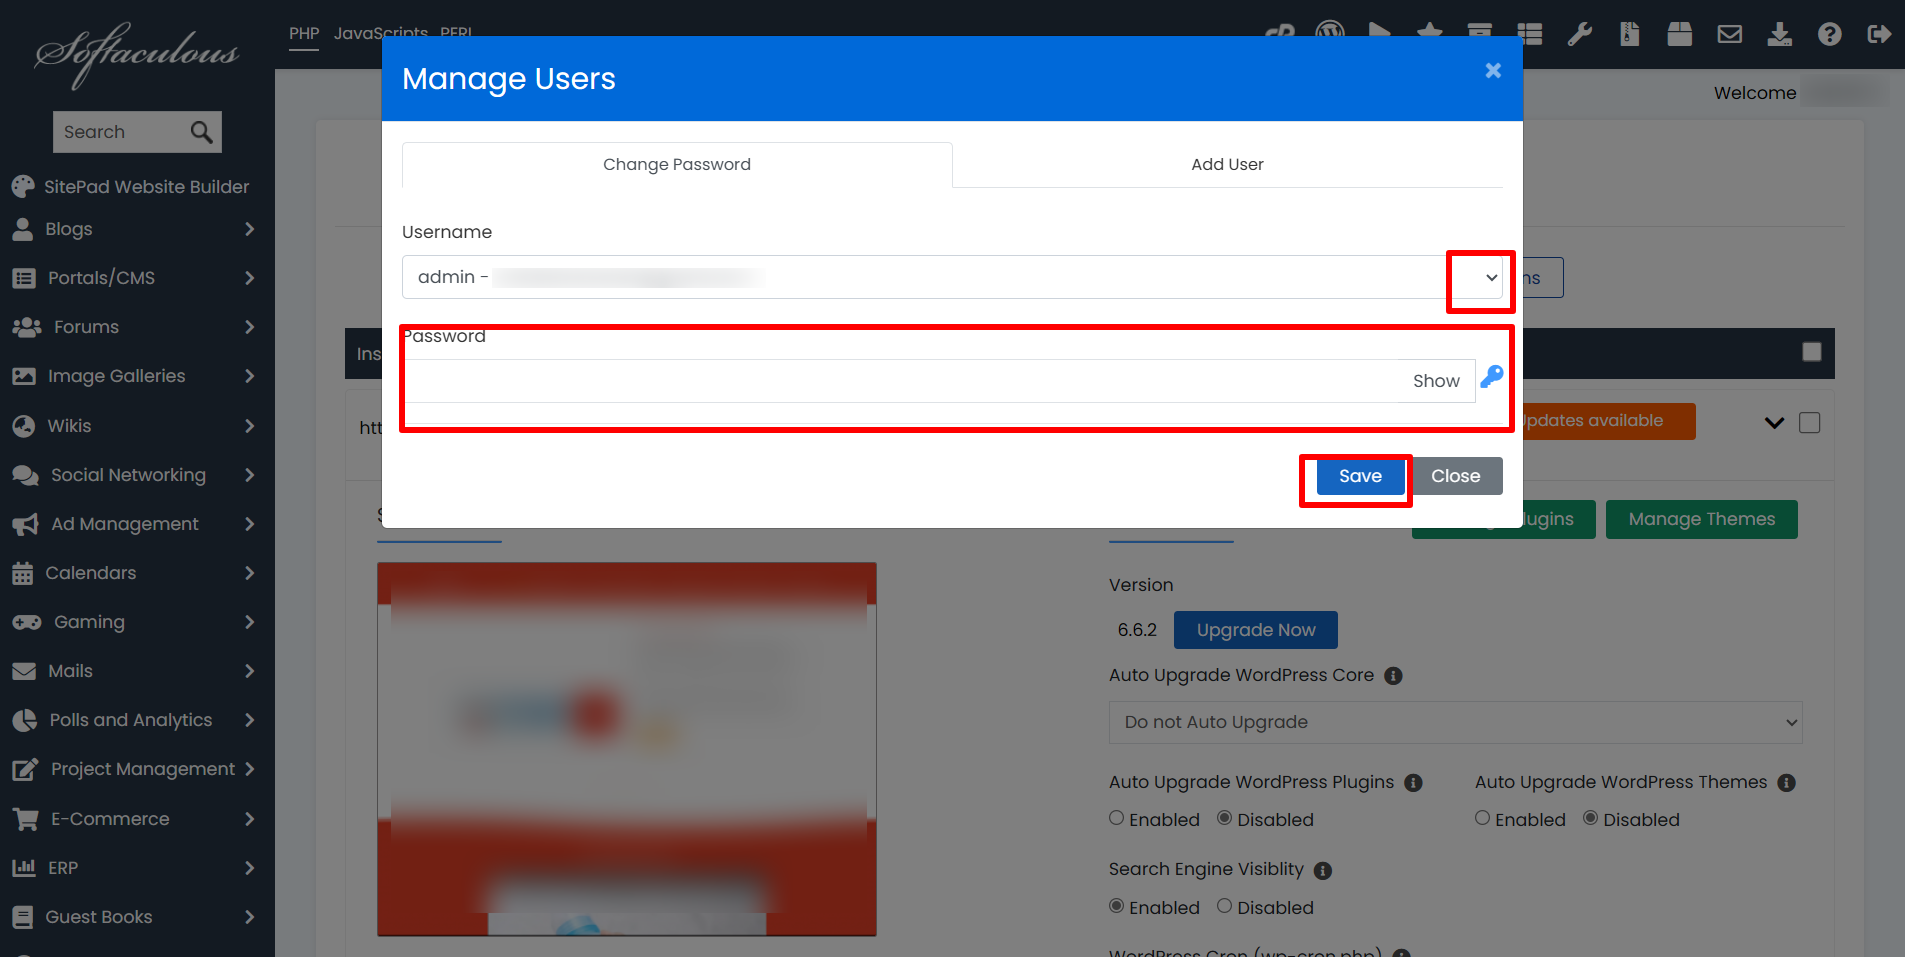Expand the Image Galleries category arrow

tap(249, 376)
